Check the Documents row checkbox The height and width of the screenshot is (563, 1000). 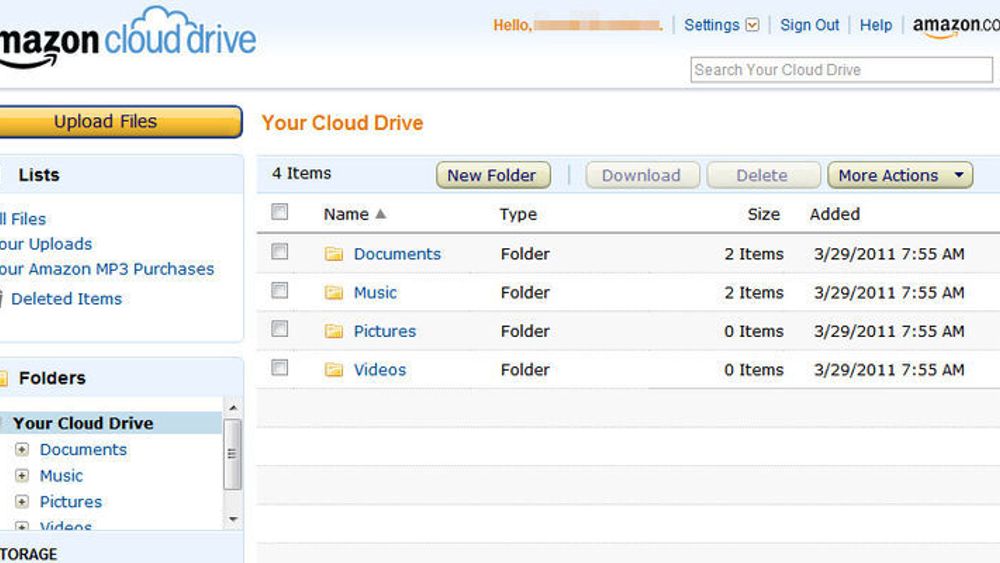279,252
